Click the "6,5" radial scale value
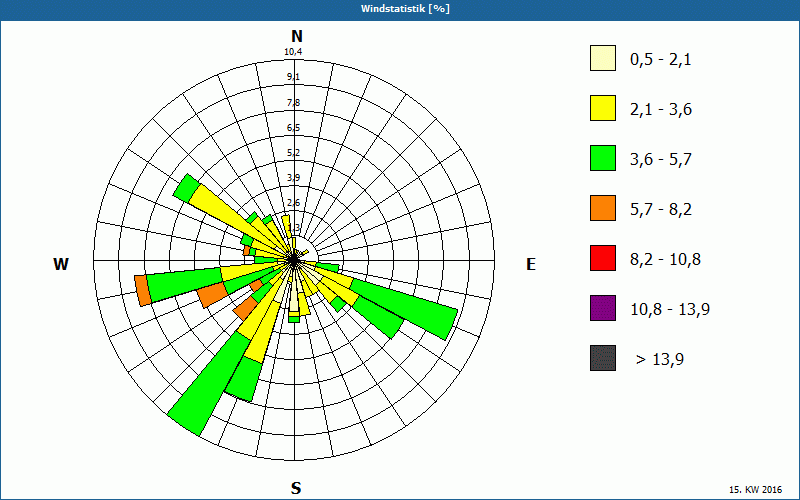Screen dimensions: 800x500 pyautogui.click(x=293, y=128)
